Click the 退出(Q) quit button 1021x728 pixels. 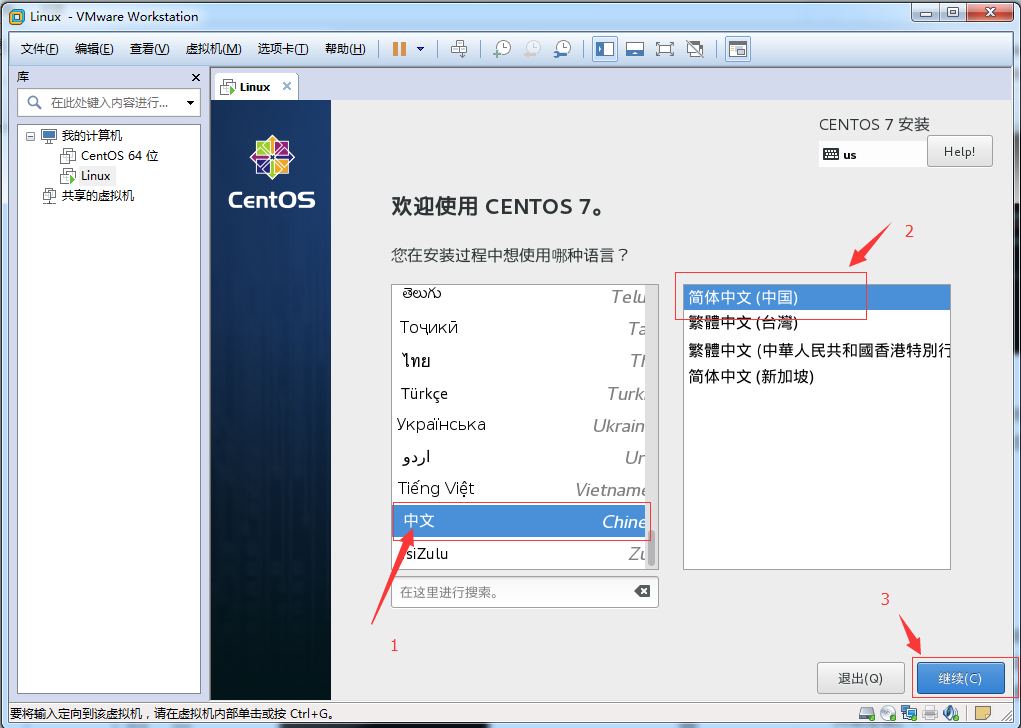860,679
